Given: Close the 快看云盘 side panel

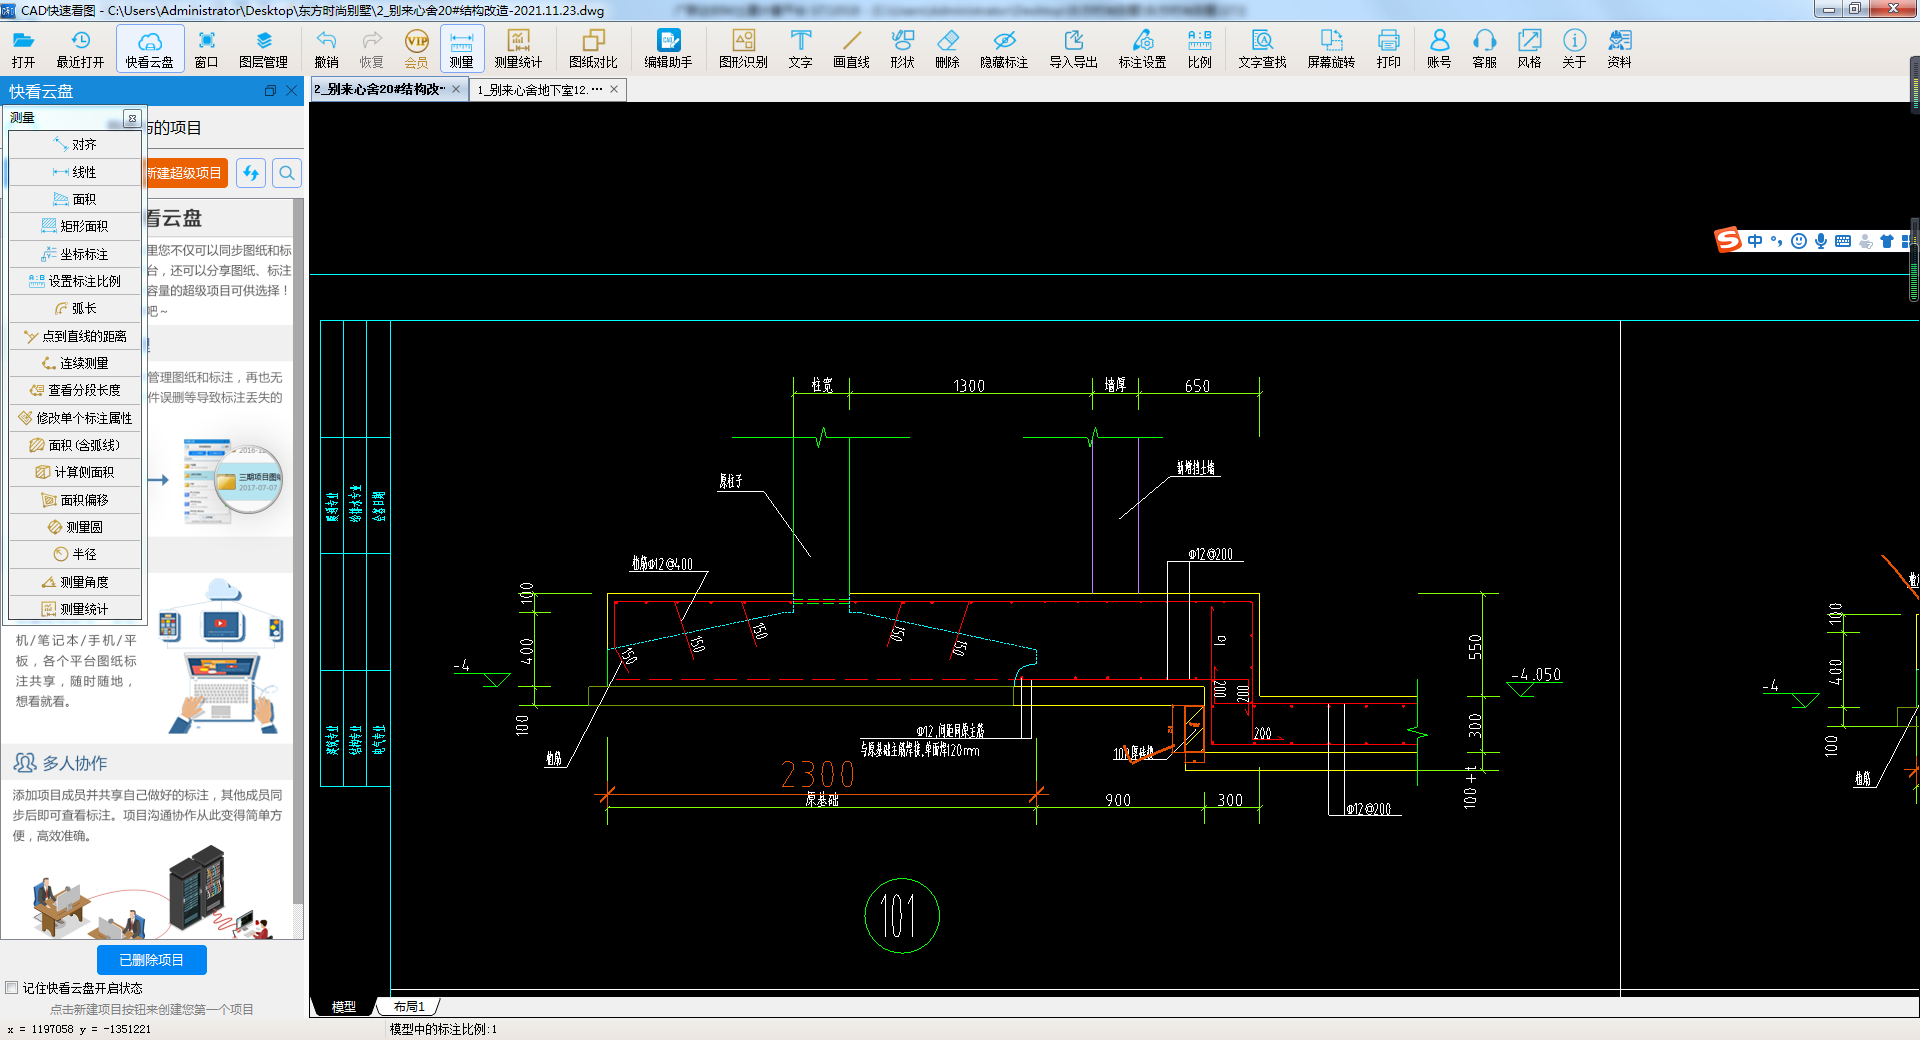Looking at the screenshot, I should 292,91.
